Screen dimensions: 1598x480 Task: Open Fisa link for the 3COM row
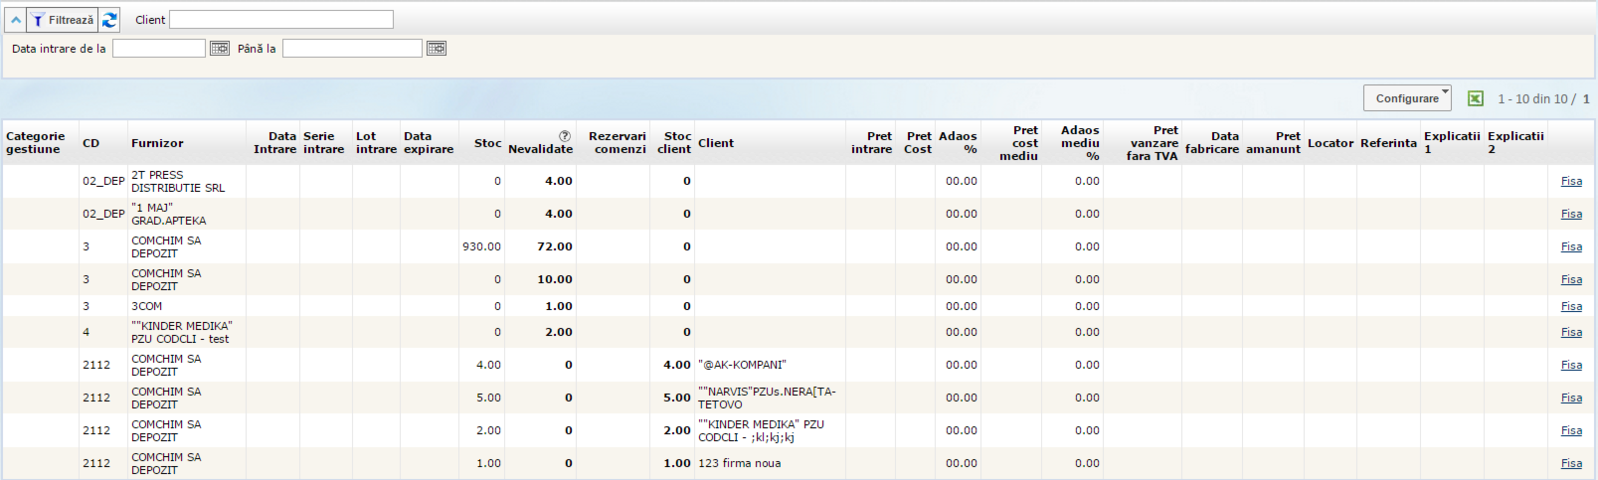click(1571, 306)
